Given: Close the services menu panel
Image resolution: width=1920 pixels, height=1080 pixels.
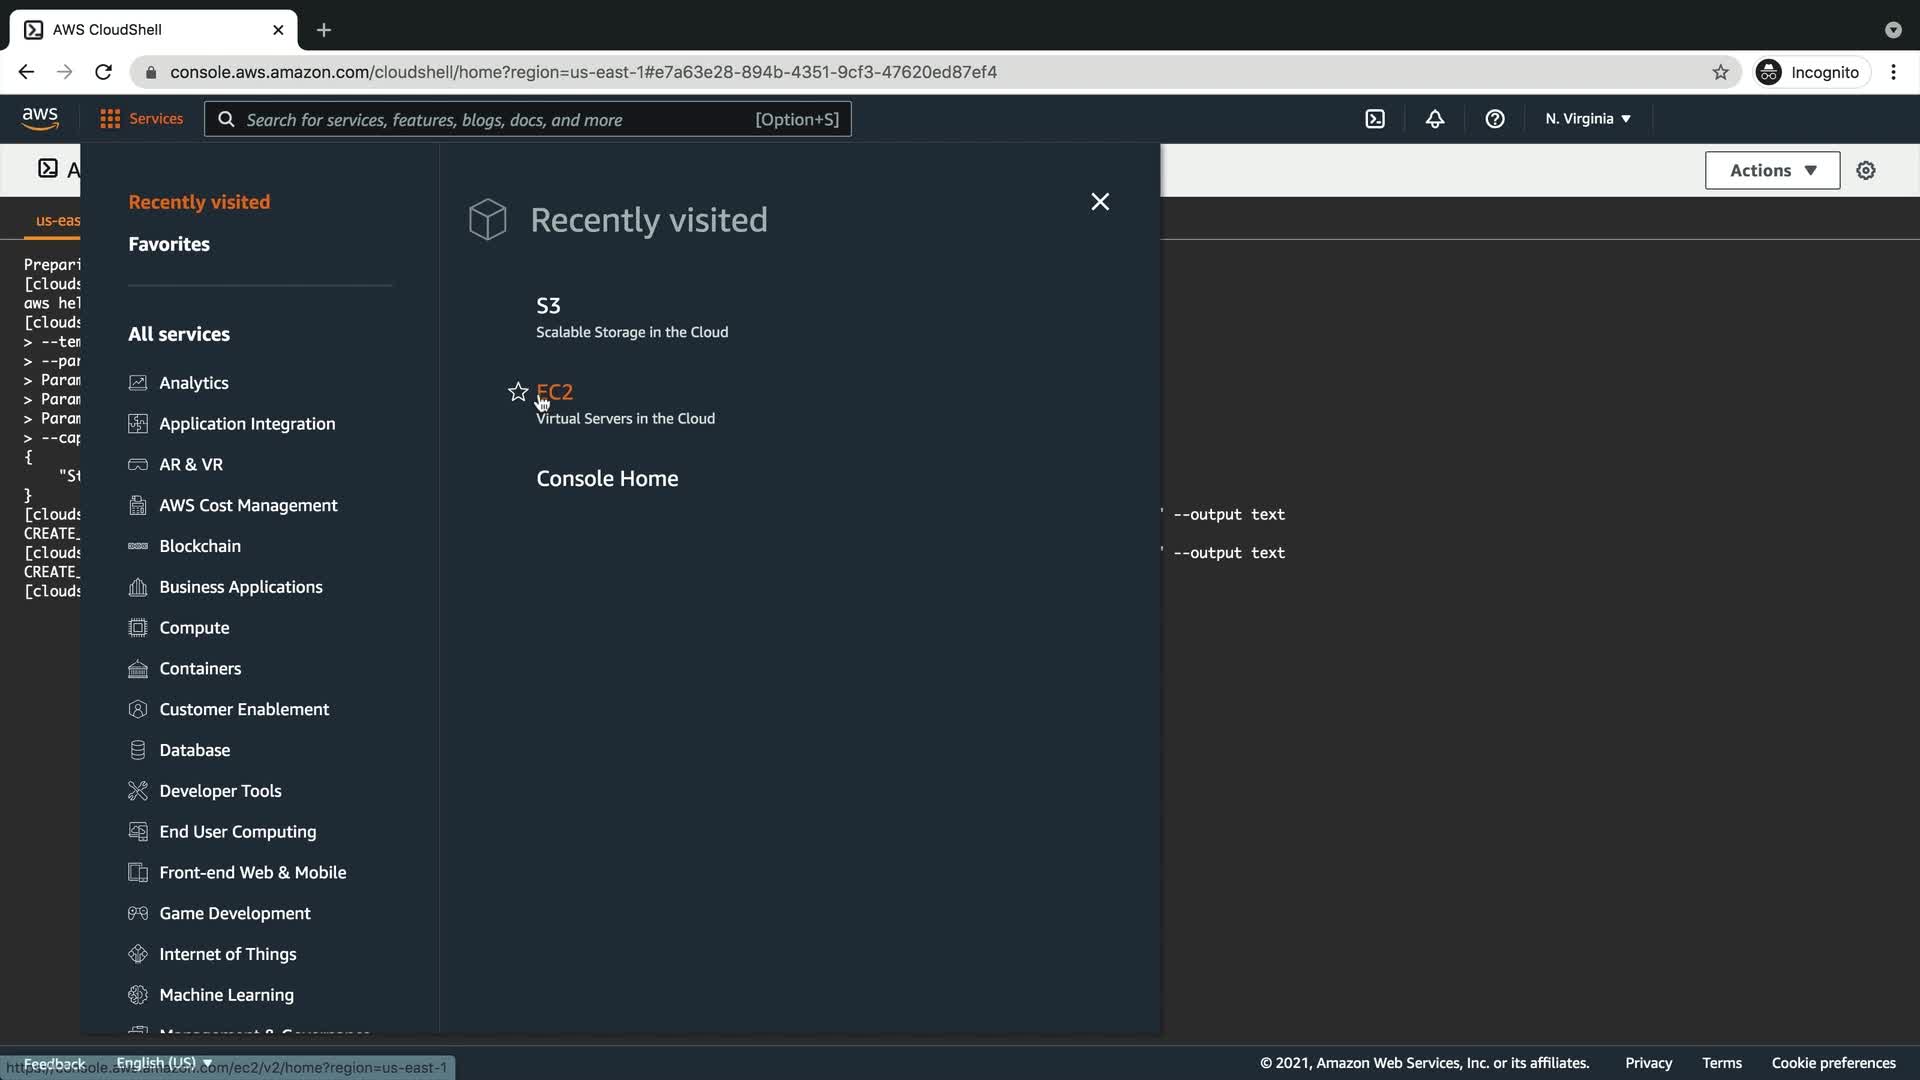Looking at the screenshot, I should point(1100,202).
